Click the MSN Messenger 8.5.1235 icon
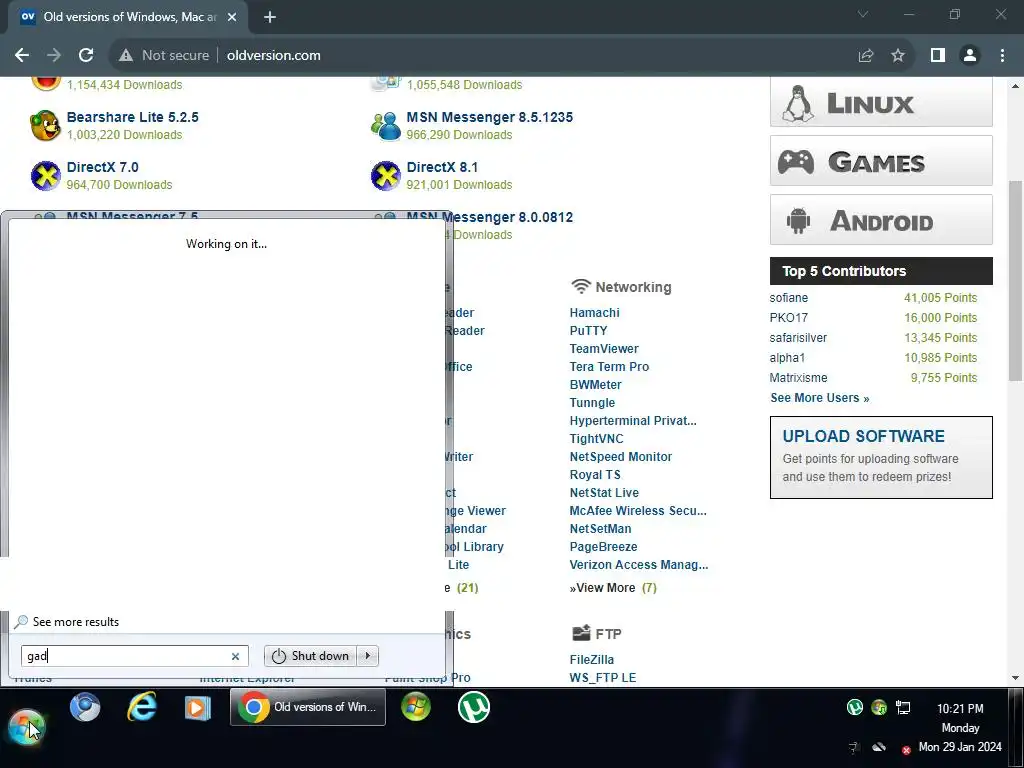 385,125
